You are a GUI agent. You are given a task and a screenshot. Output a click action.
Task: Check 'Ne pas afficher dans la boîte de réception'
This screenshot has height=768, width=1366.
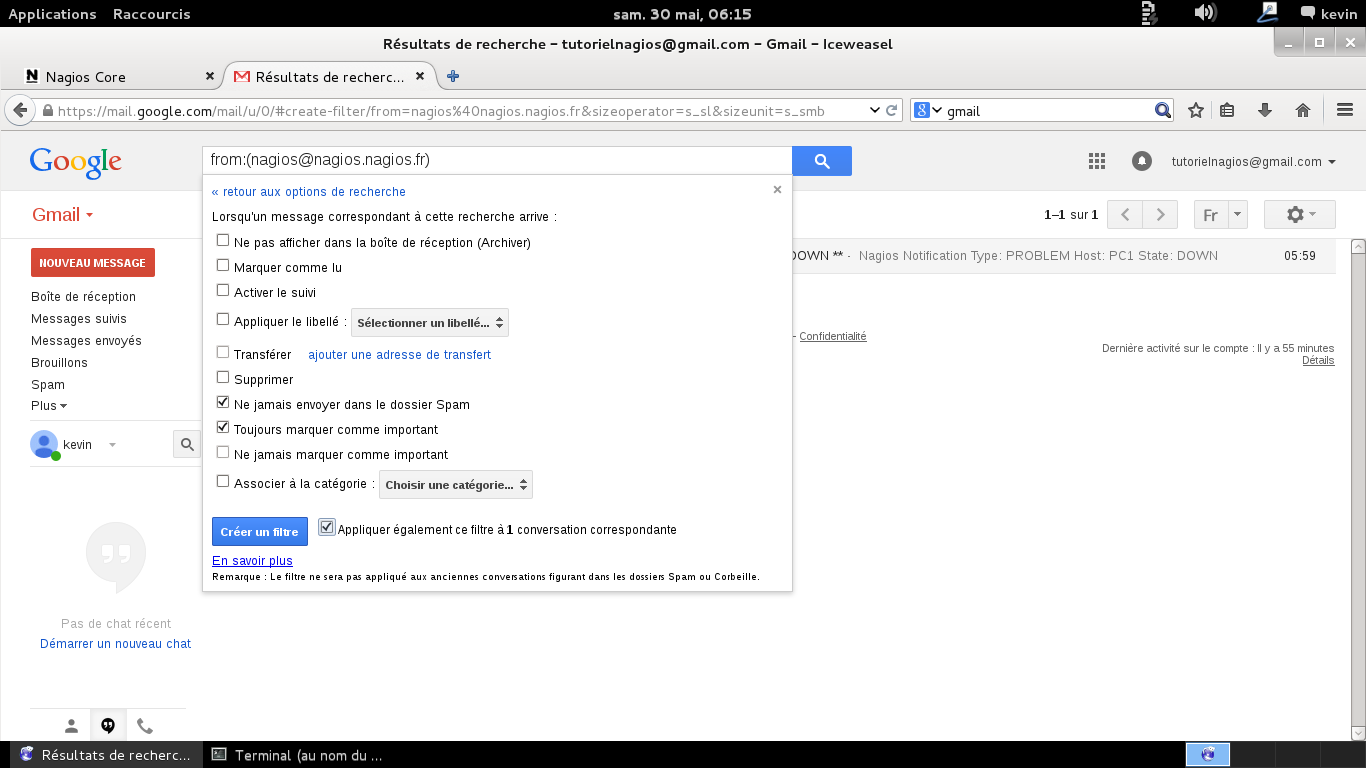pos(223,241)
